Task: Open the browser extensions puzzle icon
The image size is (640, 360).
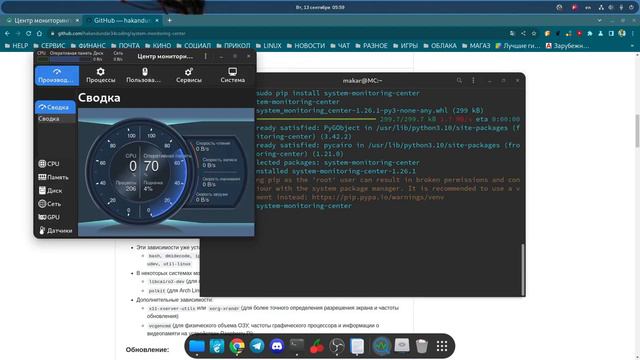Action: pos(590,33)
